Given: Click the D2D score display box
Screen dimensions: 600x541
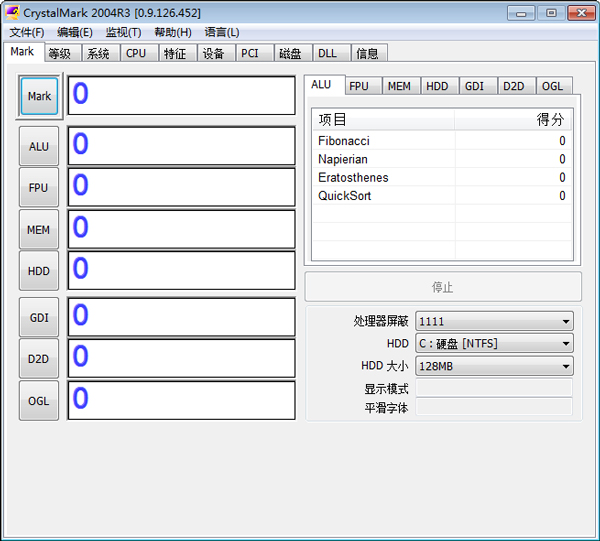Looking at the screenshot, I should point(181,358).
